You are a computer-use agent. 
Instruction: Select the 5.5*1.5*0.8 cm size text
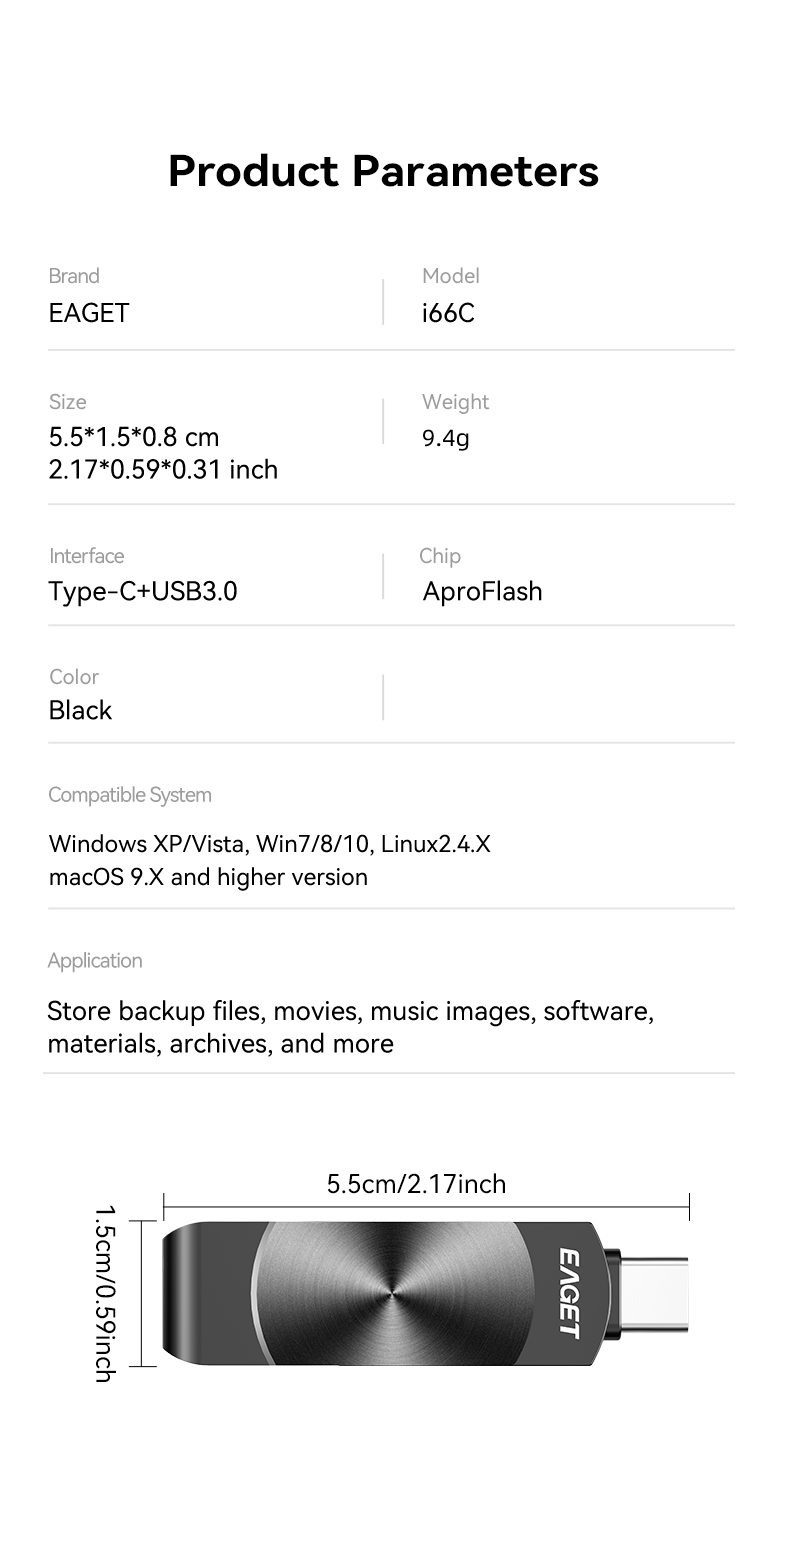coord(134,437)
